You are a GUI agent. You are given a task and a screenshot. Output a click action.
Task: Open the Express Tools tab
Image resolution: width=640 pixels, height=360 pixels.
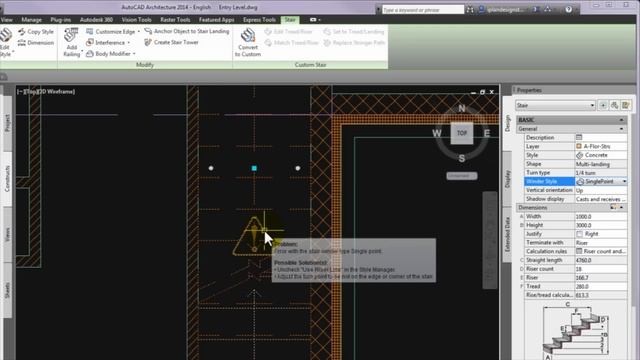pyautogui.click(x=259, y=20)
